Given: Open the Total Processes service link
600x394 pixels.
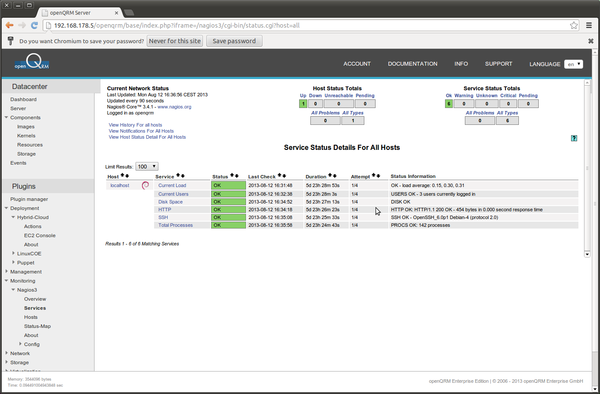Looking at the screenshot, I should point(176,225).
